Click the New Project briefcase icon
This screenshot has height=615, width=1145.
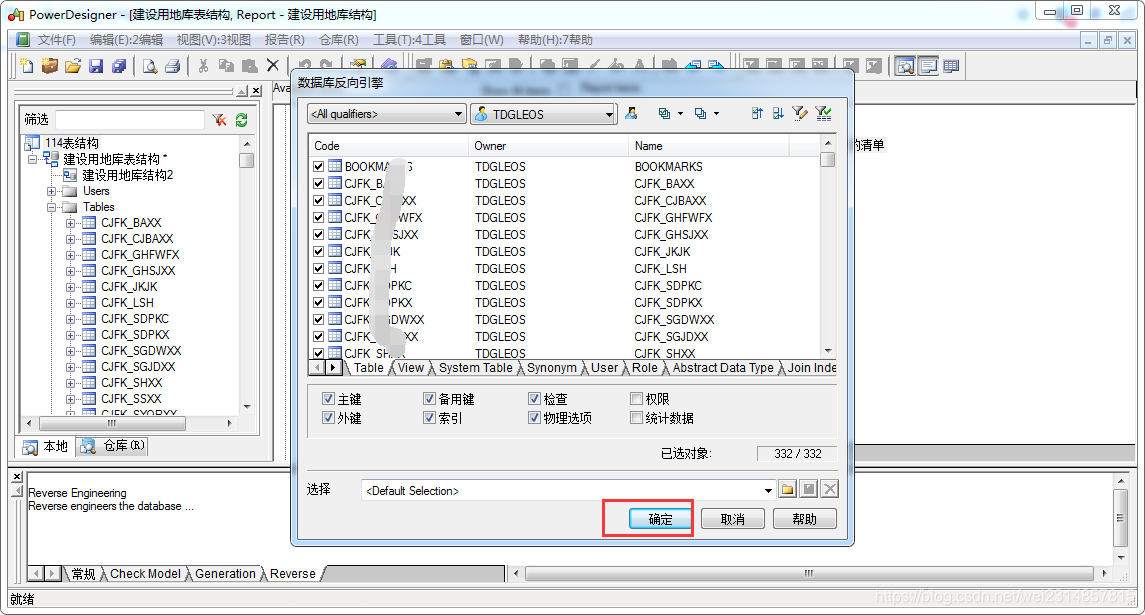point(50,66)
